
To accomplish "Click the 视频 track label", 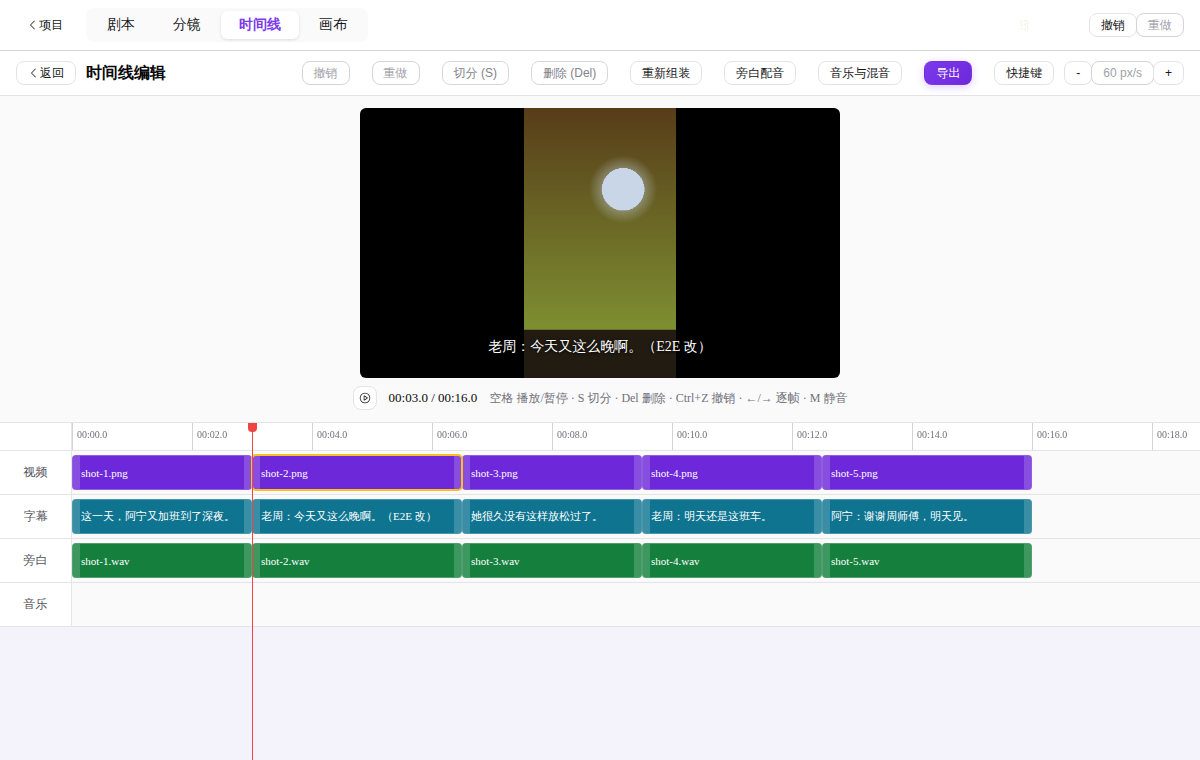I will tap(36, 472).
